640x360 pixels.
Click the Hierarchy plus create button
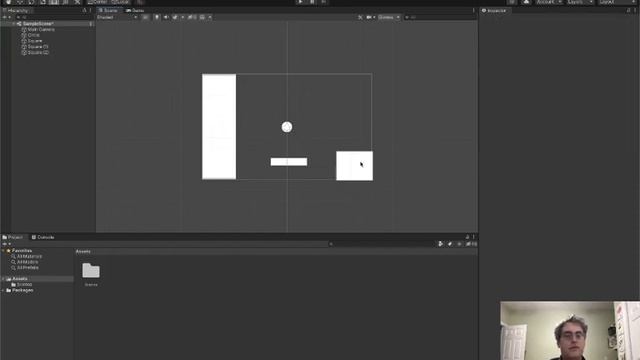6,18
